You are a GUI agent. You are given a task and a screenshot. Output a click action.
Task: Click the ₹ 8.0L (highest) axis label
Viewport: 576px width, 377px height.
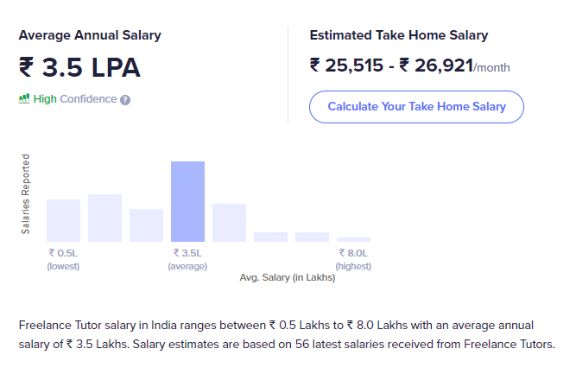tap(353, 259)
